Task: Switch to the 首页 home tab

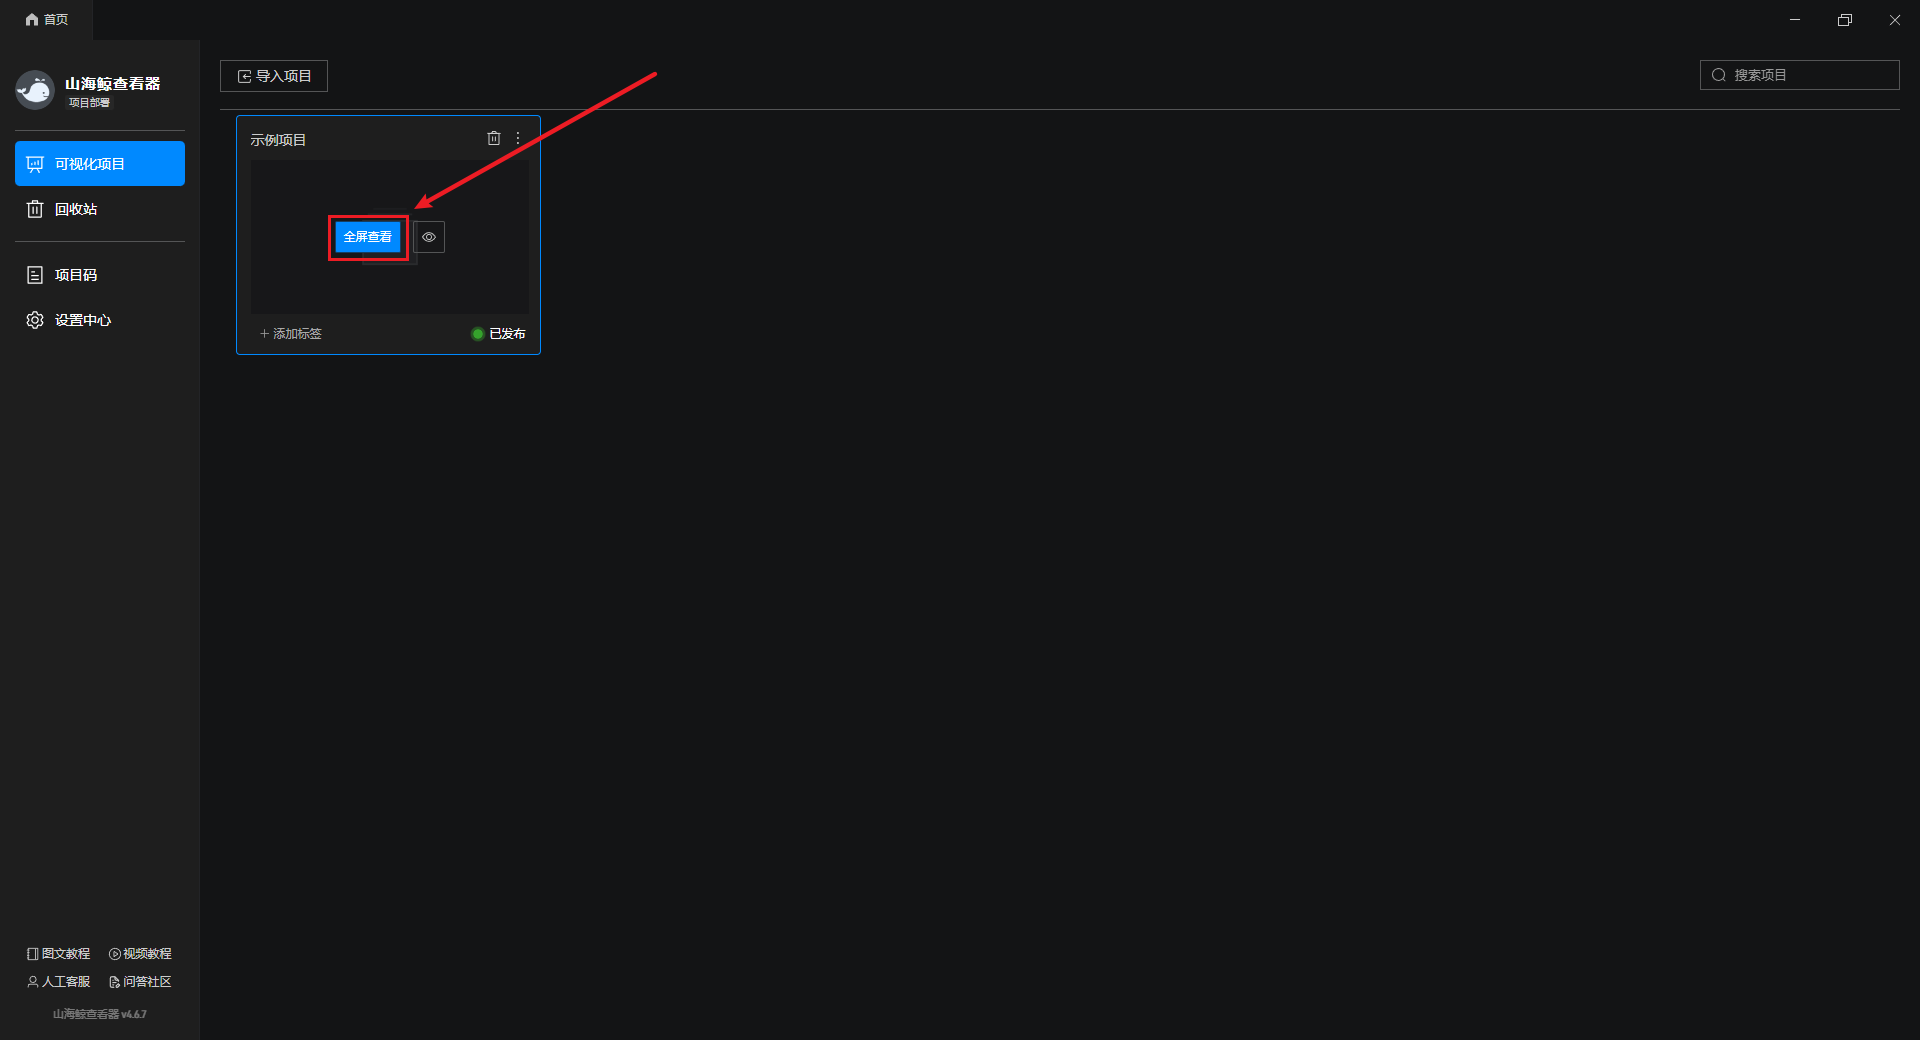Action: [47, 20]
